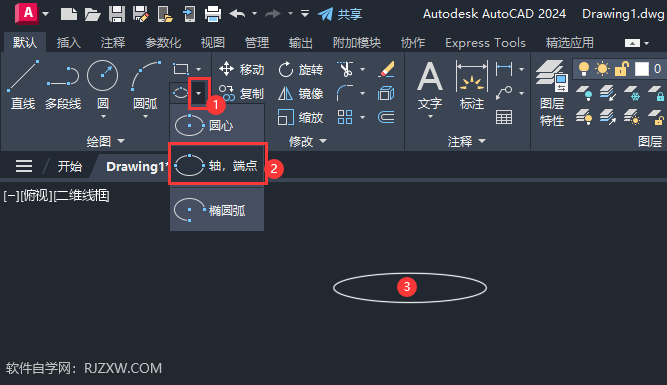
Task: Click the Print (plot) icon
Action: pos(213,14)
